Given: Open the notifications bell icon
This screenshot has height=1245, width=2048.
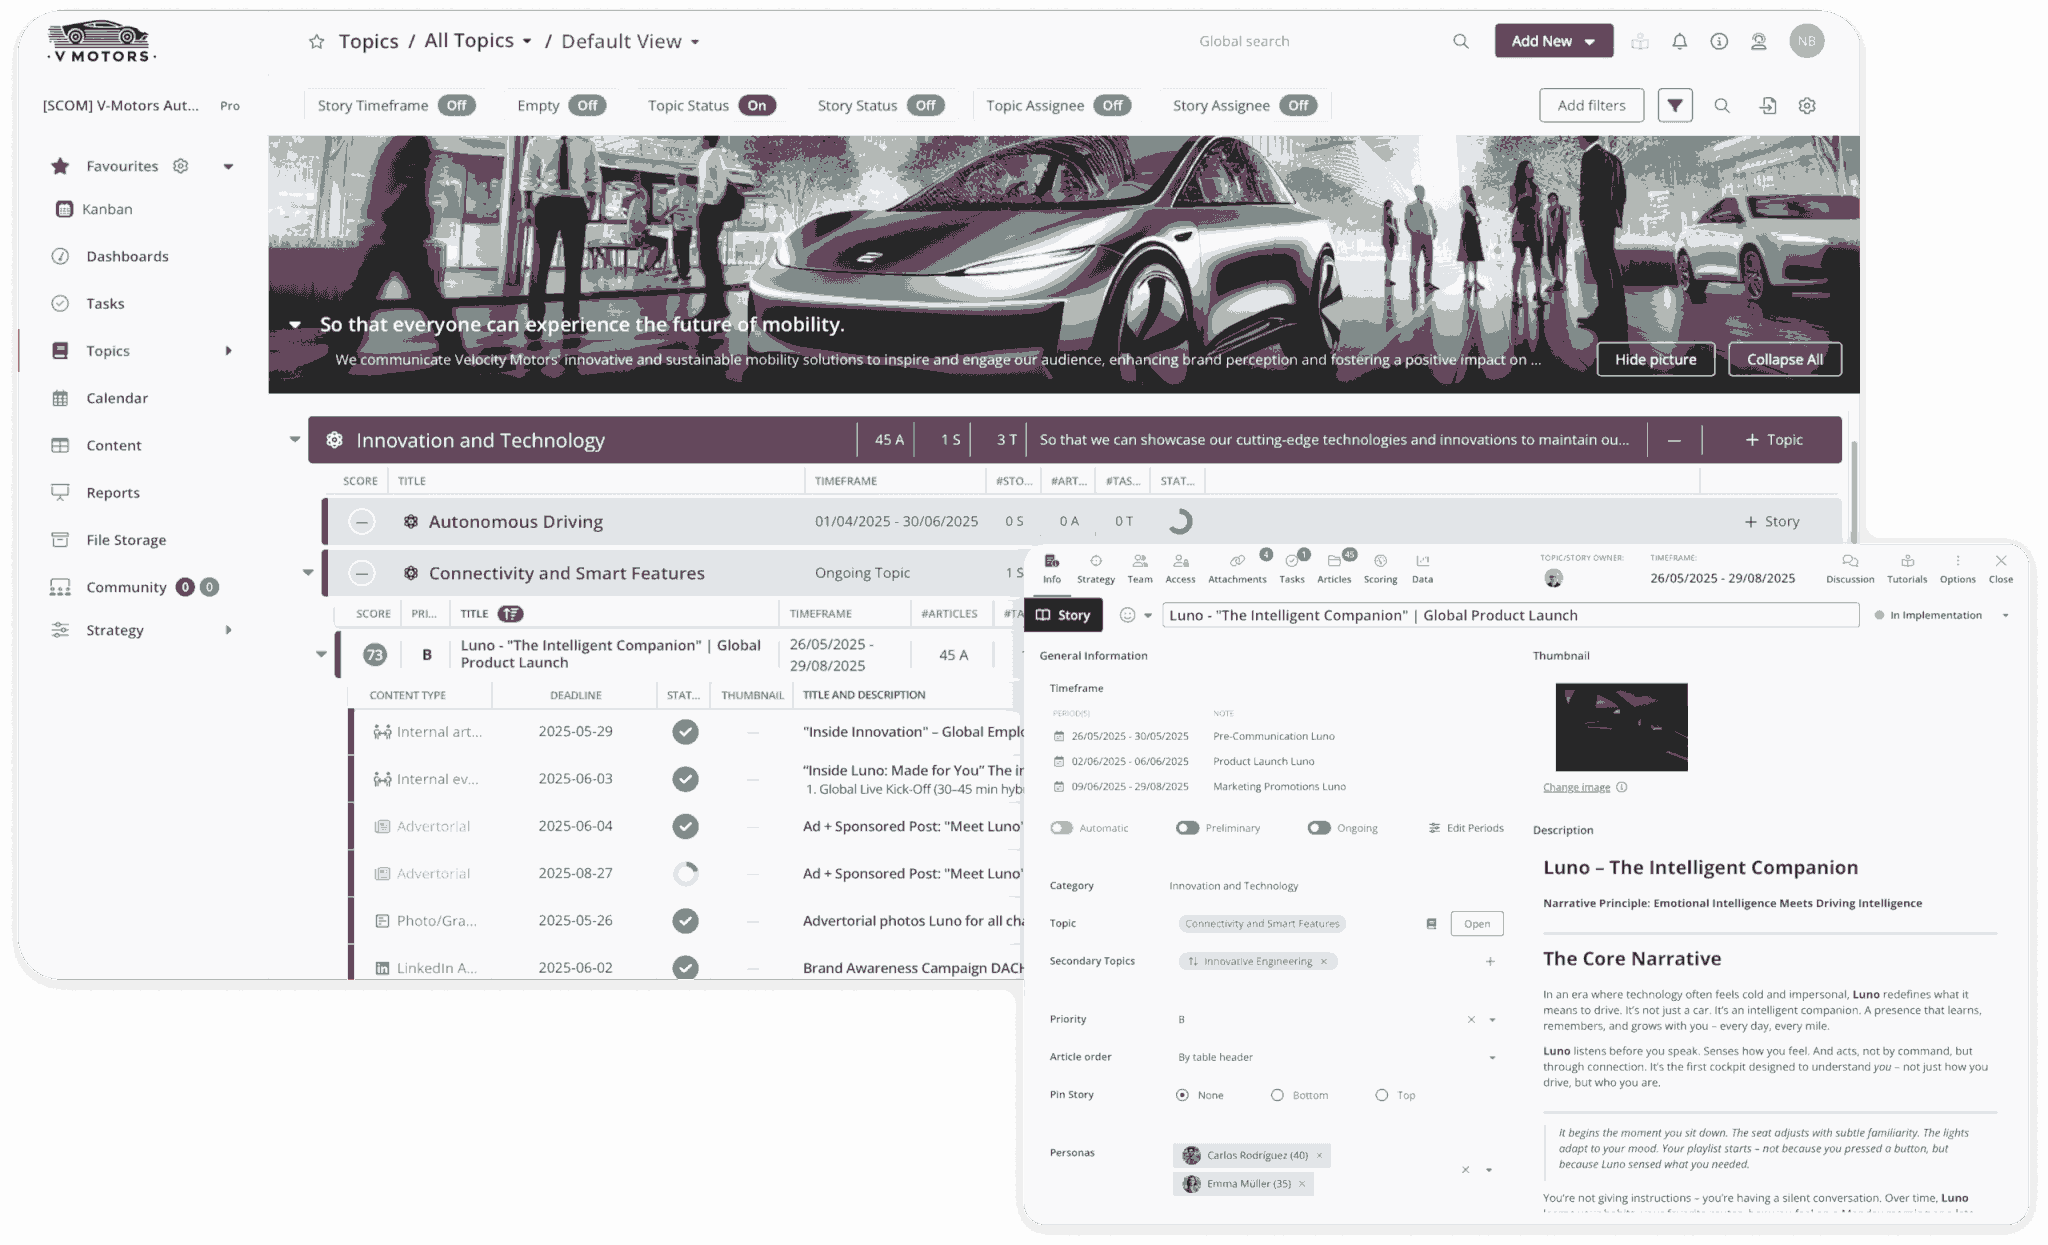Looking at the screenshot, I should tap(1680, 41).
